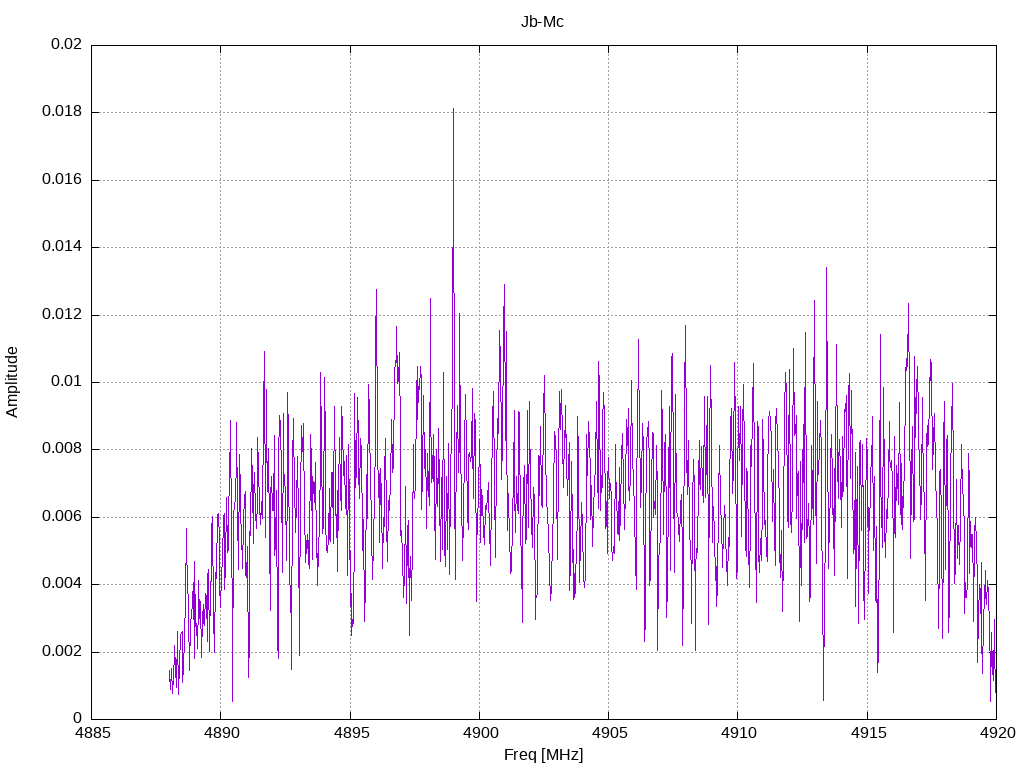
Task: Click the y-axis tick label 0.012
Action: coord(62,315)
